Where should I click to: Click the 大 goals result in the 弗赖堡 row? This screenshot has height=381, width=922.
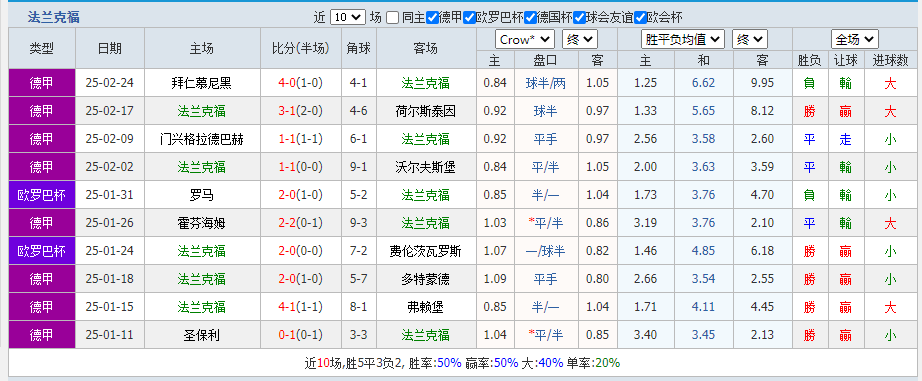tap(890, 307)
